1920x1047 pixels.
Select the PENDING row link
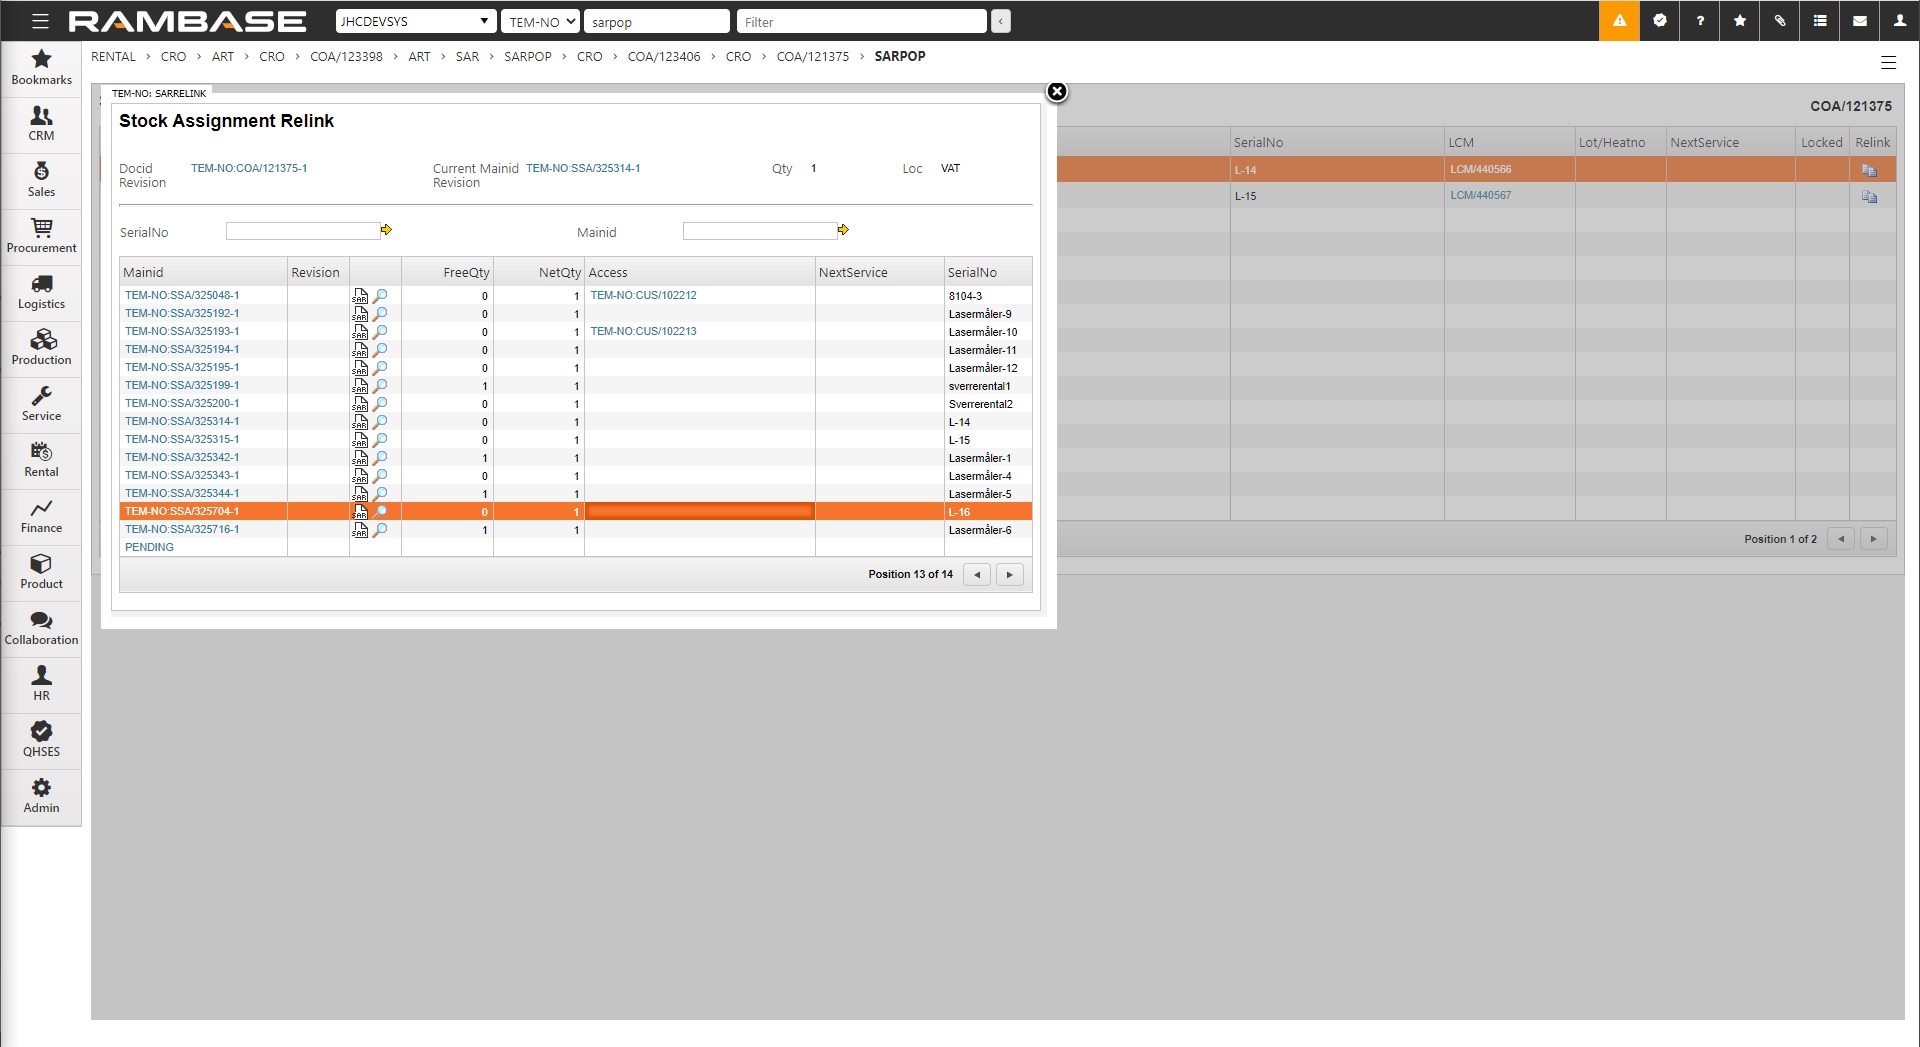[x=149, y=548]
